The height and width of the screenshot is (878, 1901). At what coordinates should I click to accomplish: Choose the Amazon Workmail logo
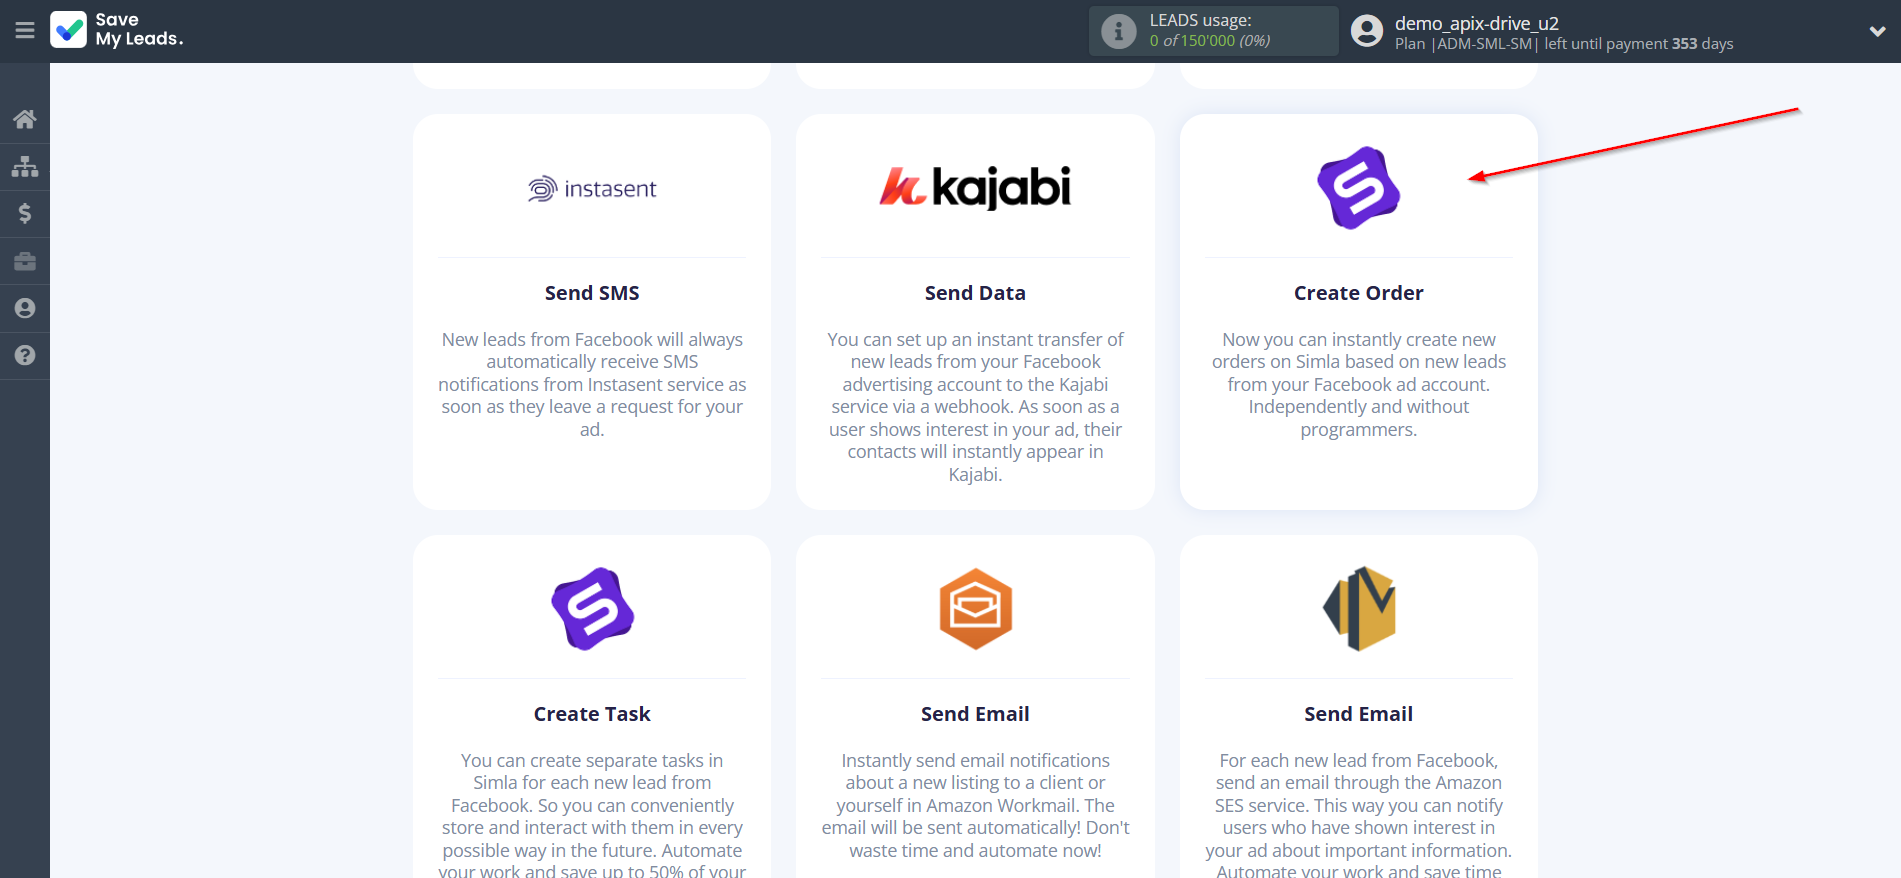(975, 609)
